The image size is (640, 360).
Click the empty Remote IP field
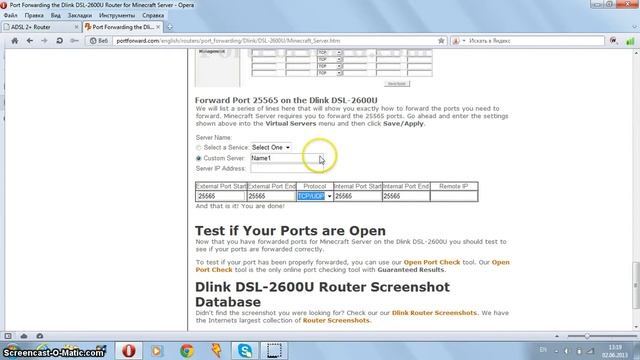pyautogui.click(x=454, y=196)
